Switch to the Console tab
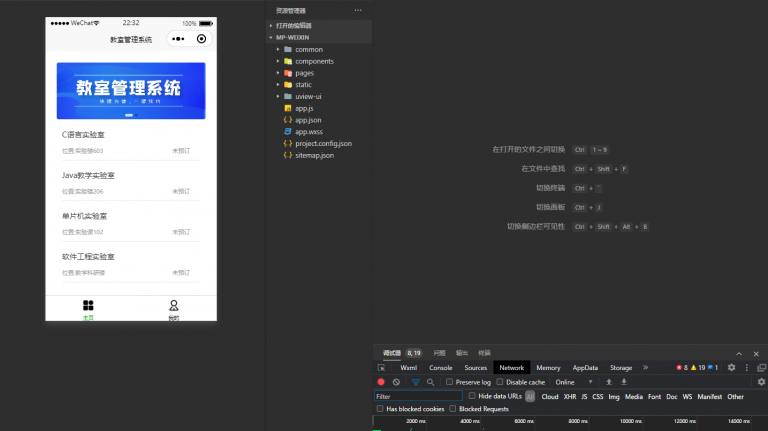The height and width of the screenshot is (431, 768). (x=441, y=368)
